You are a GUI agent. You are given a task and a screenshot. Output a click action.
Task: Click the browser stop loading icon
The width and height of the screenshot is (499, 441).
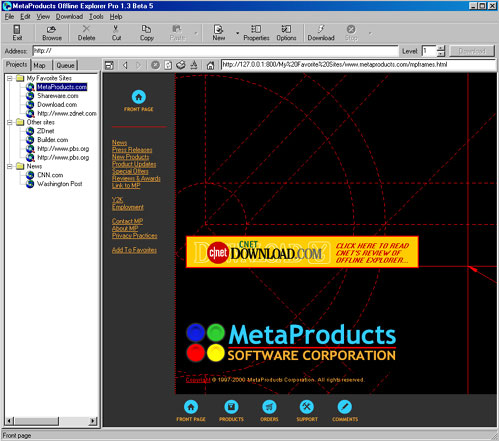(x=155, y=65)
